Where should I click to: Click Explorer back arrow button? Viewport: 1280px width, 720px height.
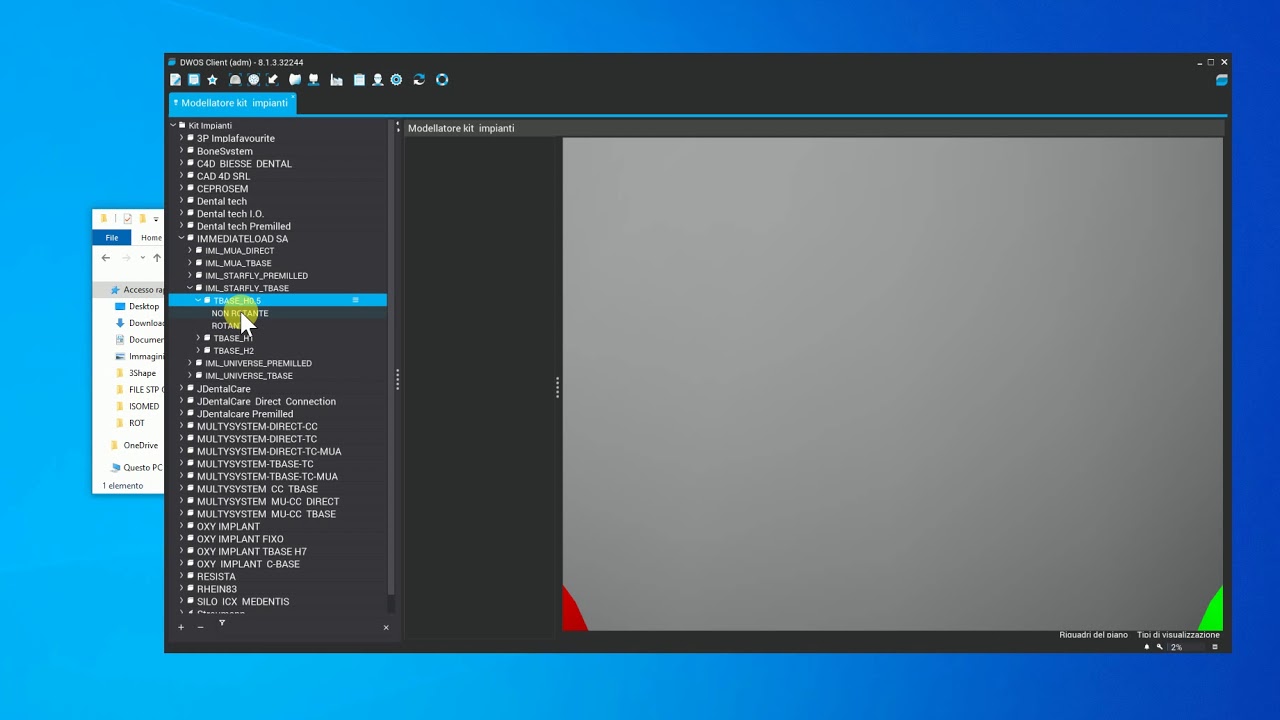pyautogui.click(x=106, y=258)
